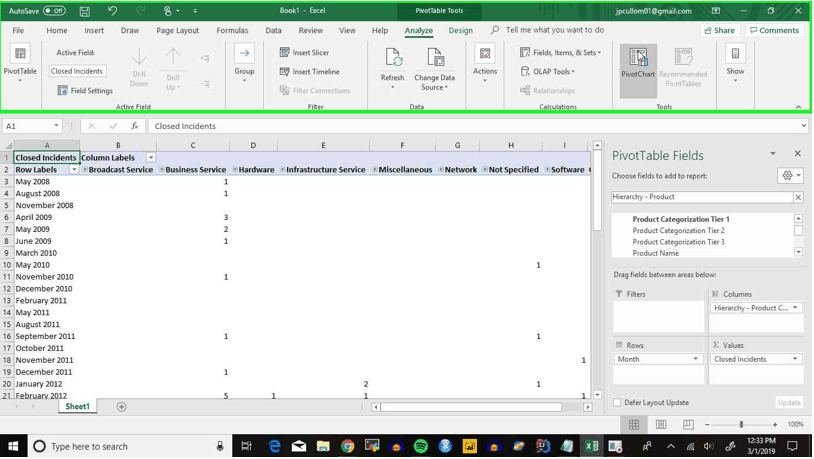The width and height of the screenshot is (814, 459).
Task: Click the zoom slider handle
Action: pos(741,425)
